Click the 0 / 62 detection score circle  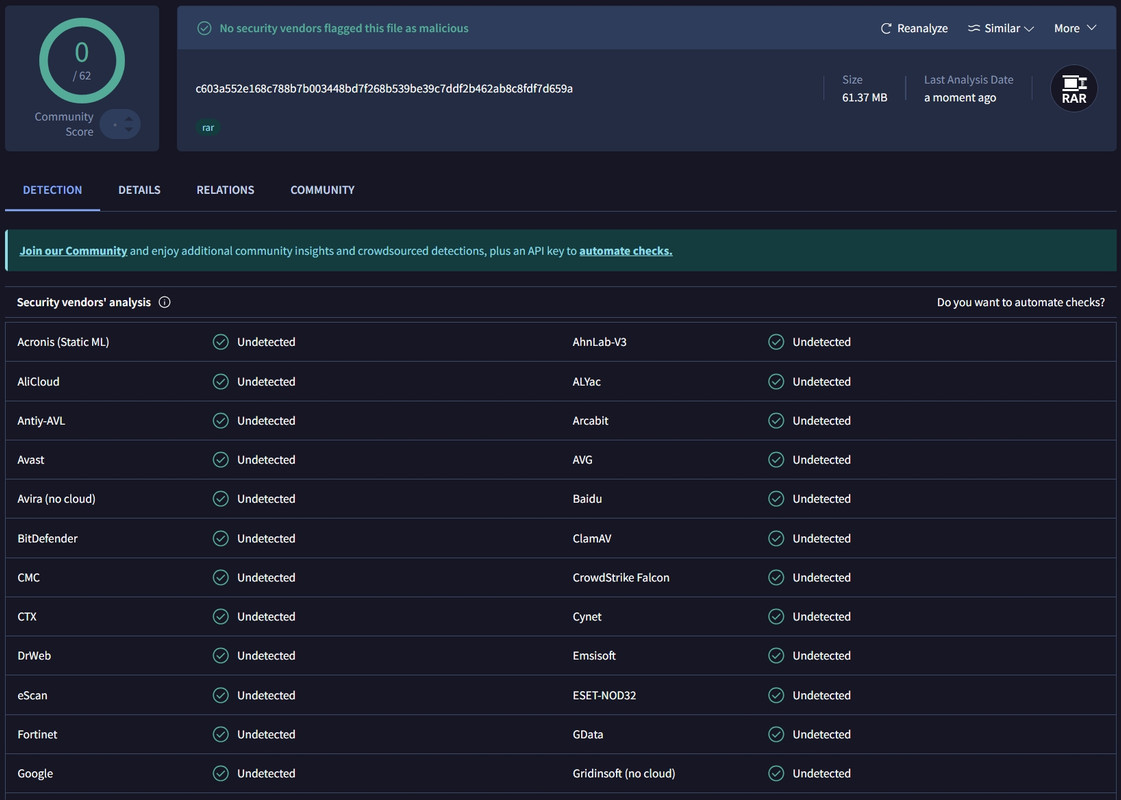(82, 61)
